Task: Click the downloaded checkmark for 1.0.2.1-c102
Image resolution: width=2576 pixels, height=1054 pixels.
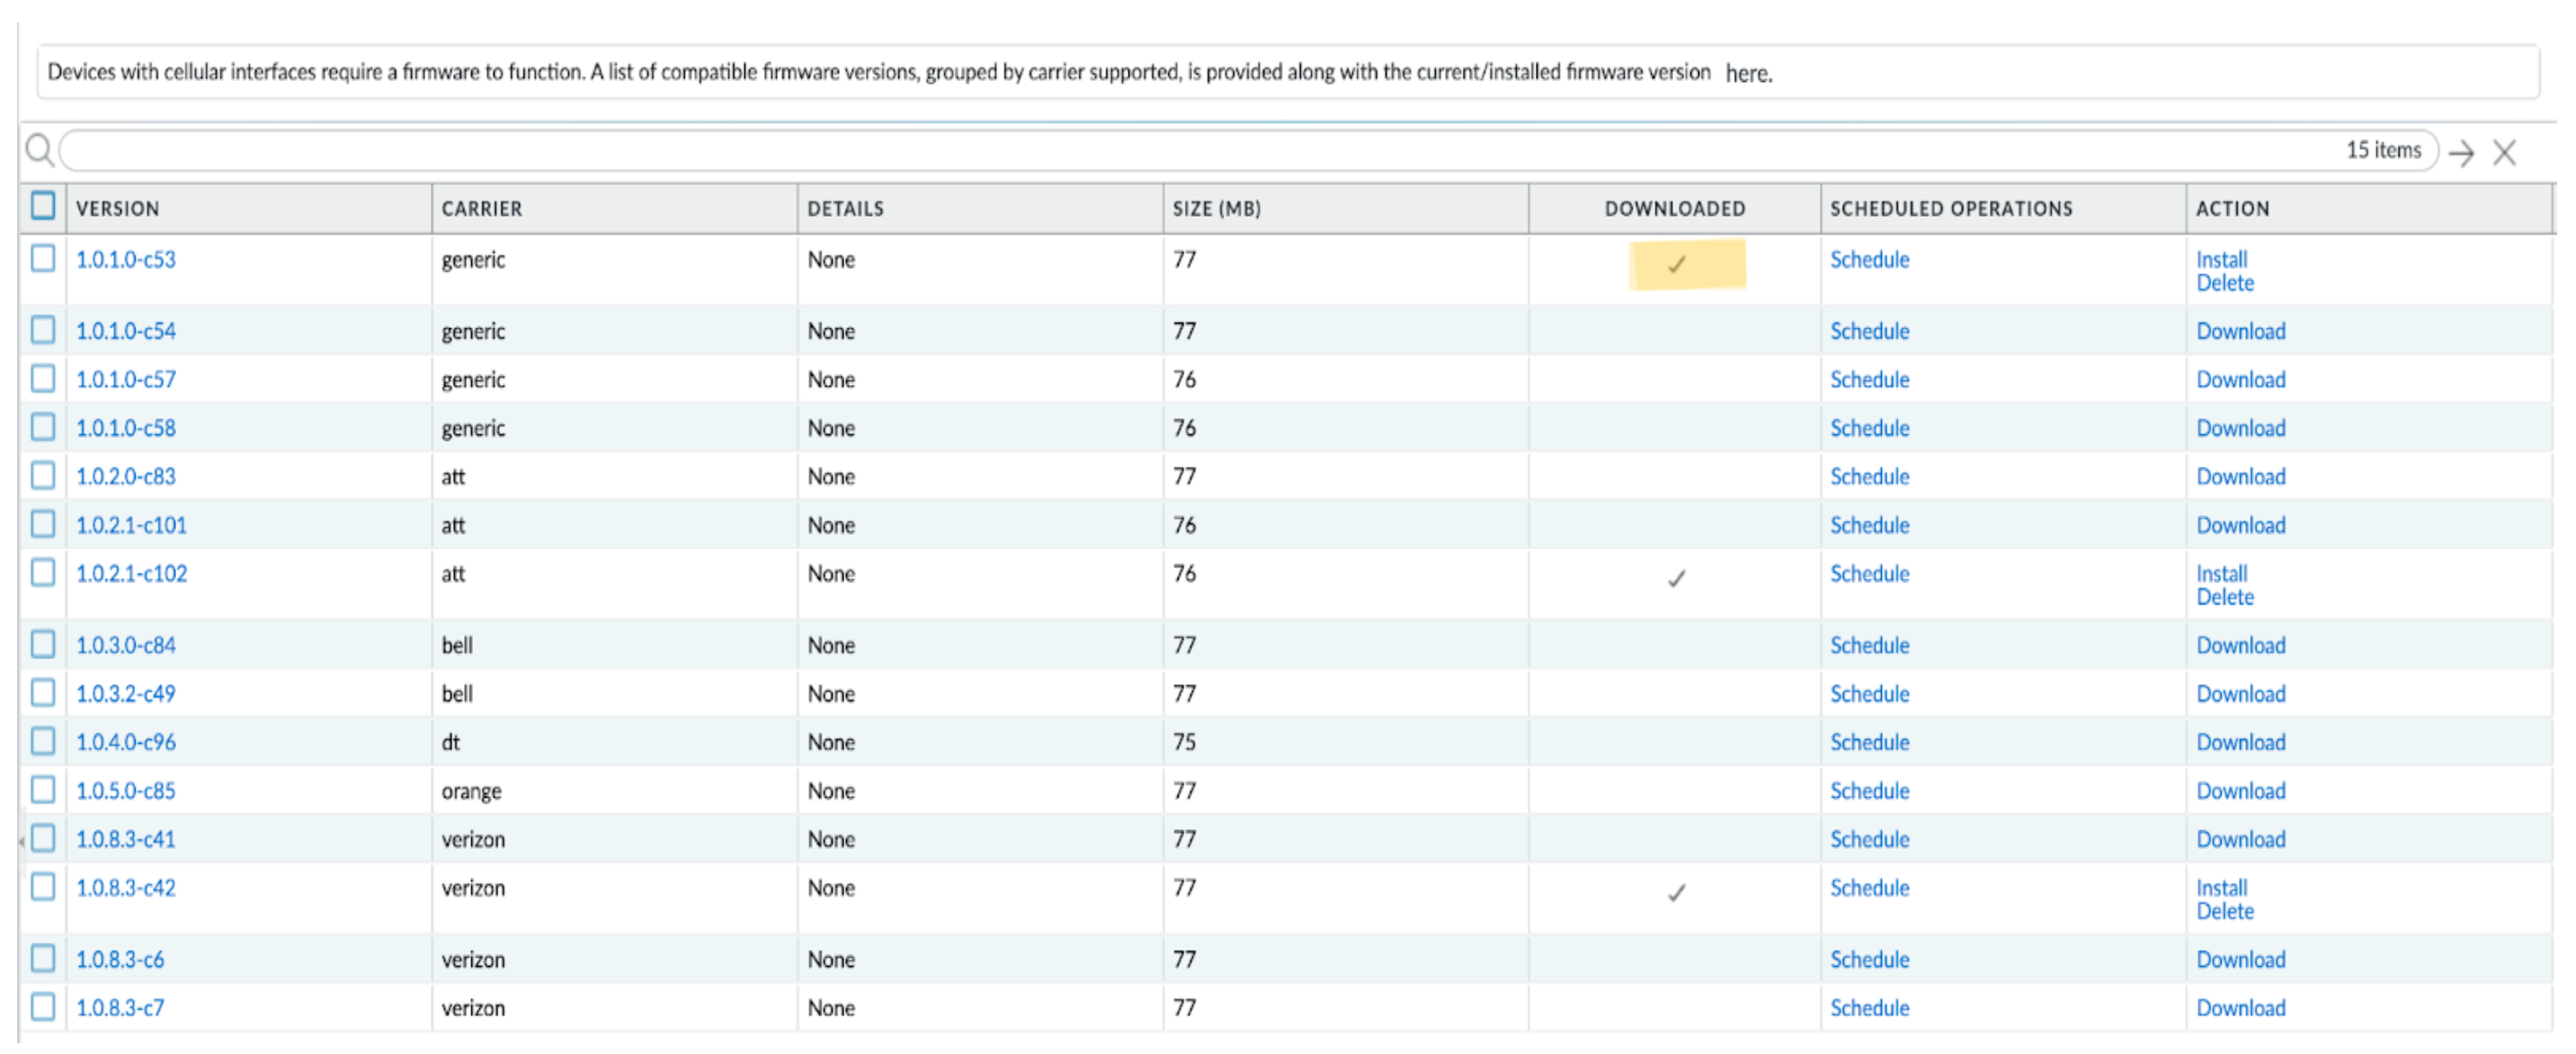Action: [x=1677, y=578]
